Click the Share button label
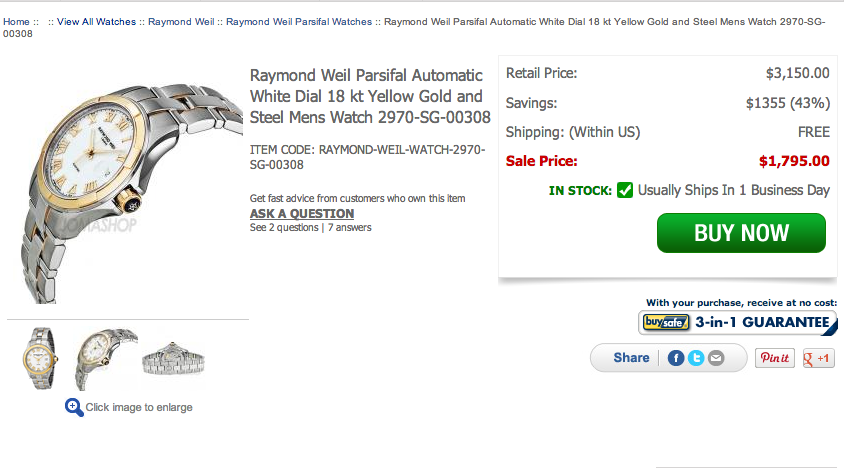The height and width of the screenshot is (468, 853). (x=631, y=358)
